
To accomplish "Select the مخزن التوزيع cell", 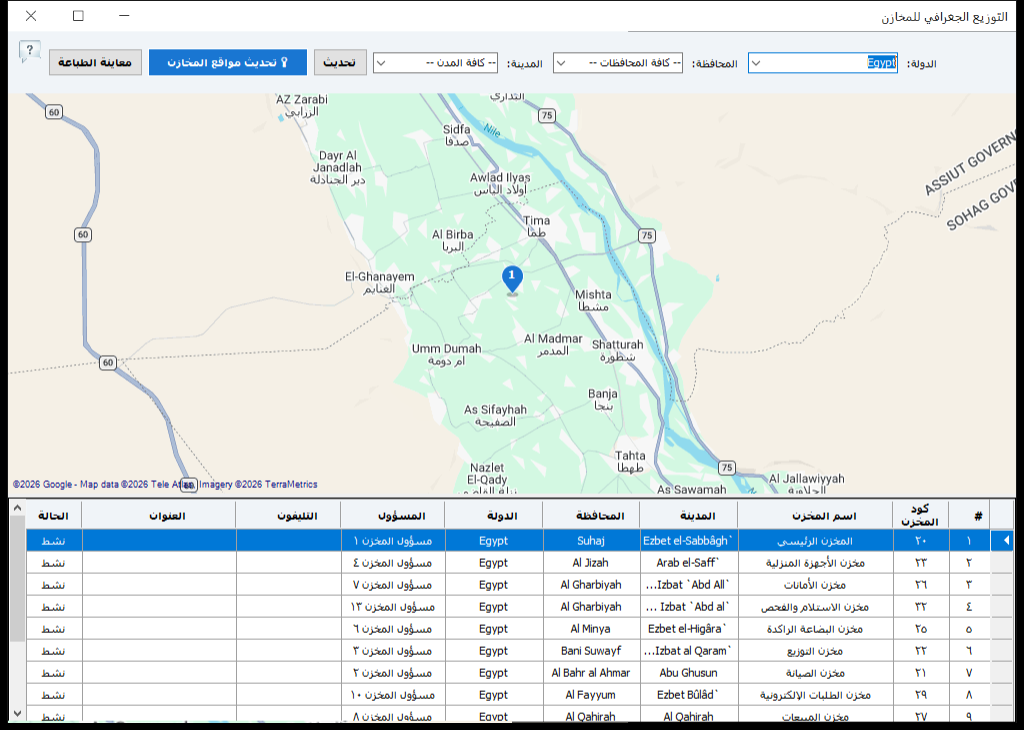I will coord(816,651).
